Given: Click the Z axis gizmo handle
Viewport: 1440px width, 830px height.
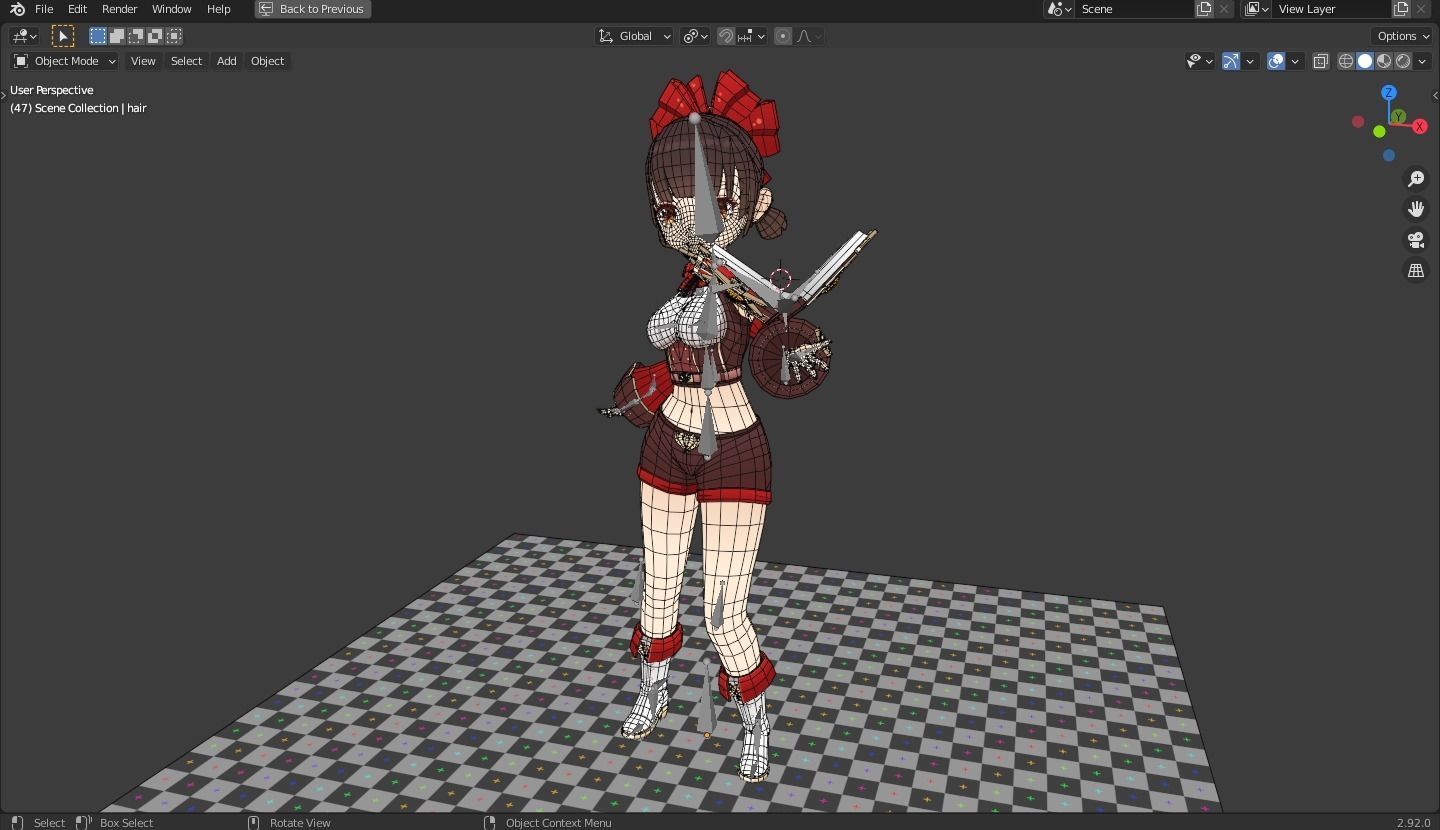Looking at the screenshot, I should pos(1388,93).
